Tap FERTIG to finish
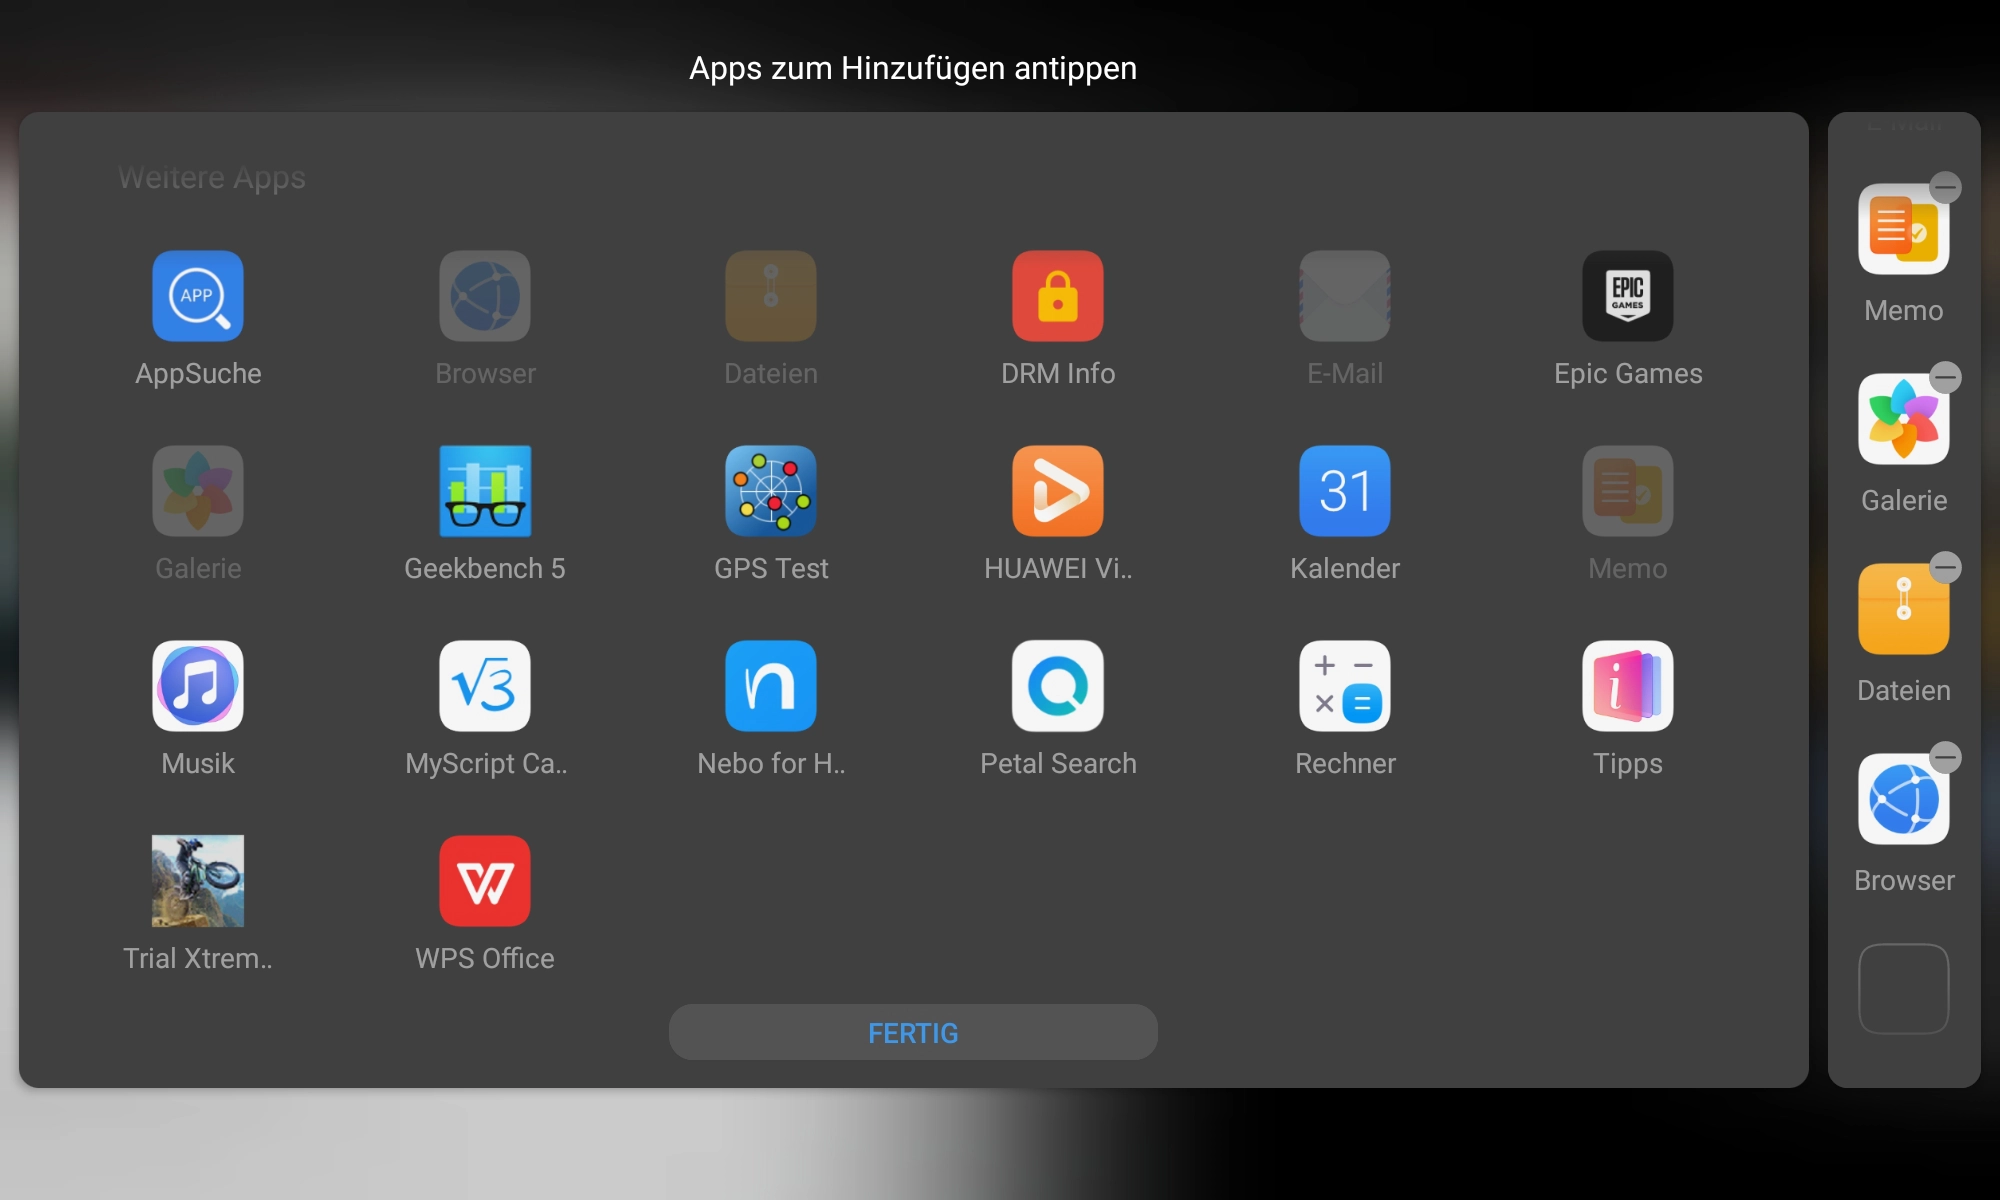2000x1200 pixels. (x=913, y=1032)
